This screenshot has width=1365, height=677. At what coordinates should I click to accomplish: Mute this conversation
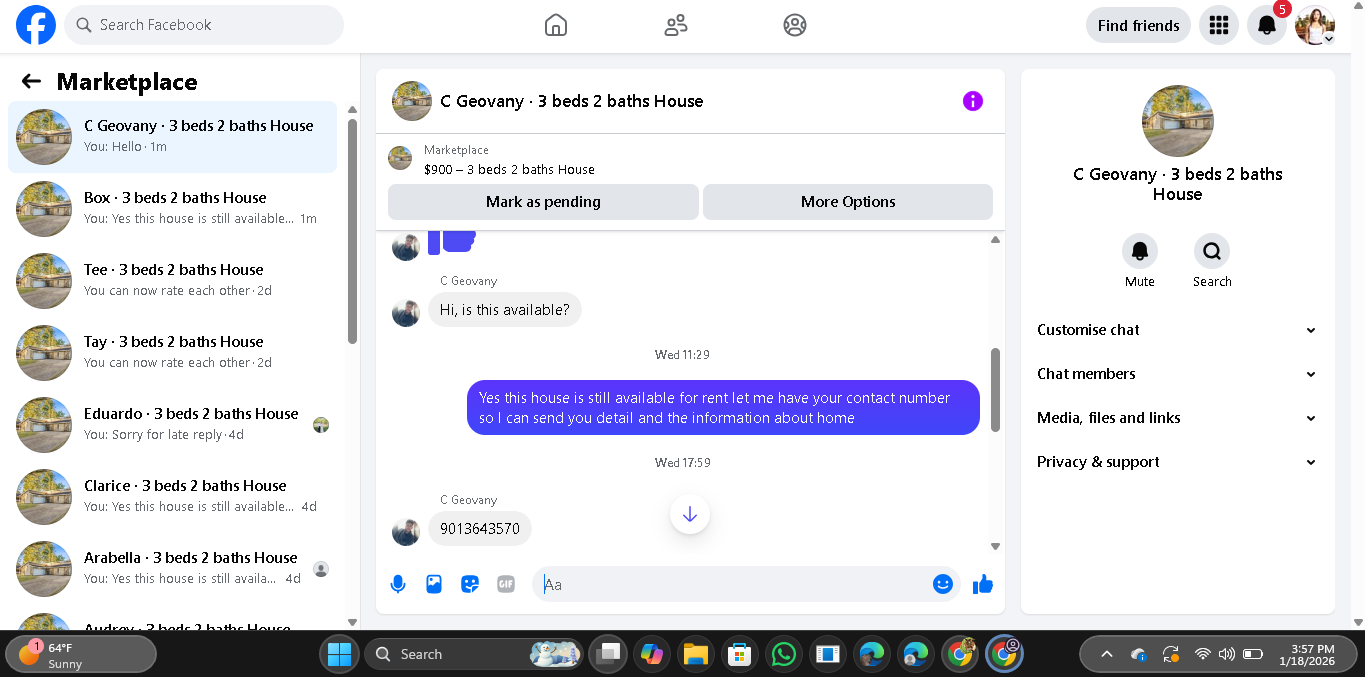pyautogui.click(x=1140, y=261)
